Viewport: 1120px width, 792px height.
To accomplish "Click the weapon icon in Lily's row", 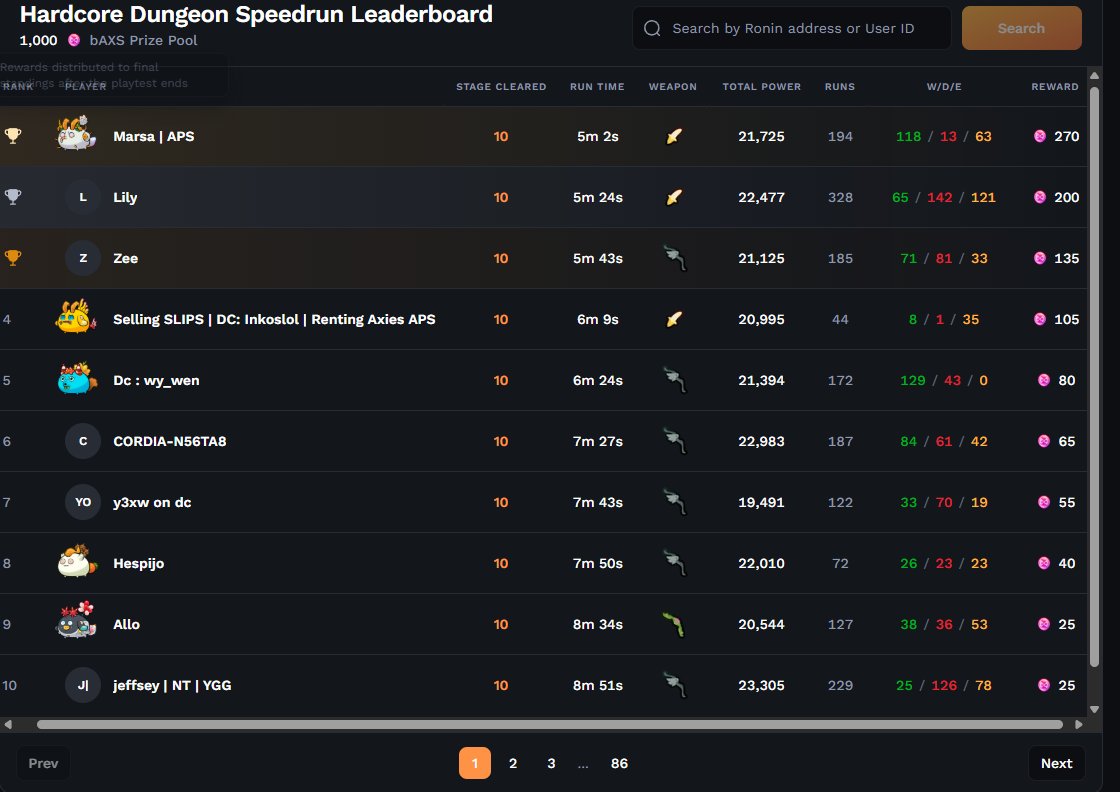I will coord(674,197).
